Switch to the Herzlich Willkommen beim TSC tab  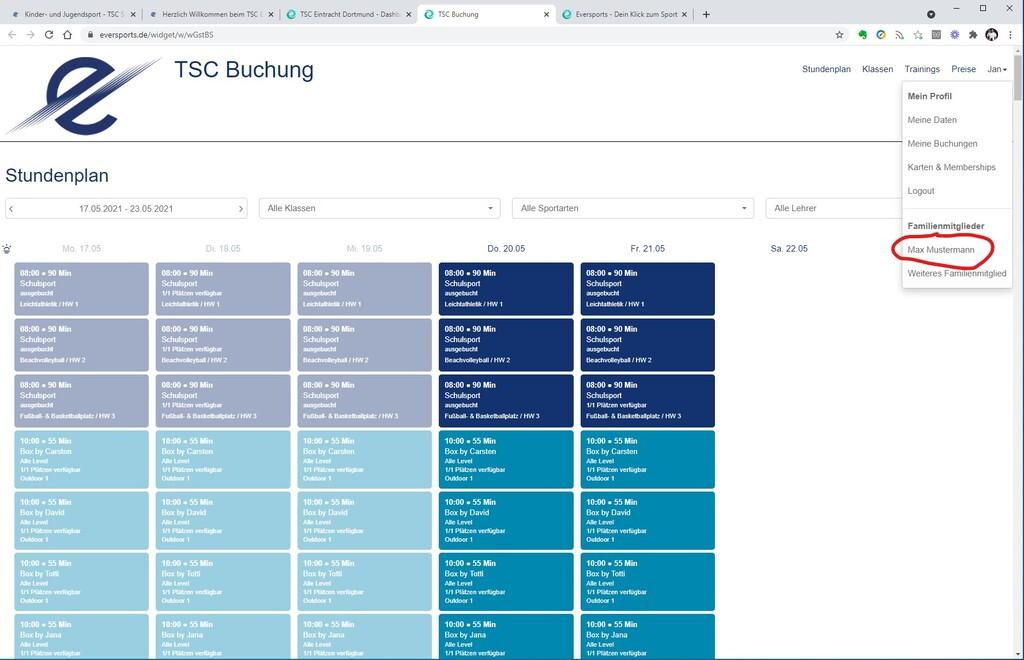coord(210,14)
